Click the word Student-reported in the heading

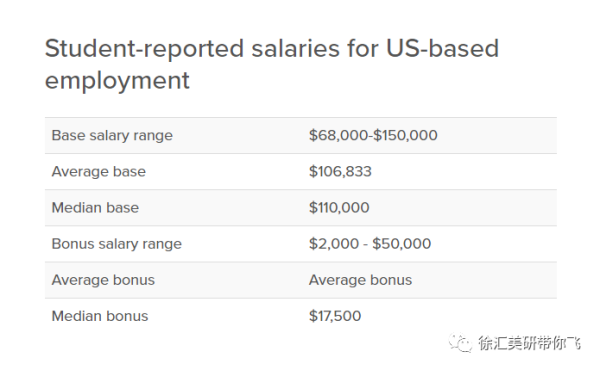click(x=144, y=50)
